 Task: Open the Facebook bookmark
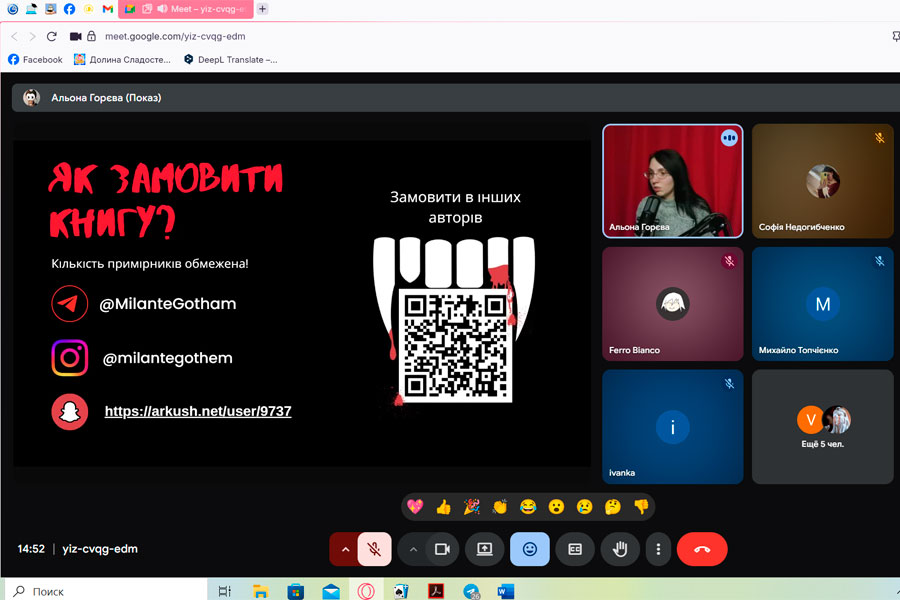(x=35, y=60)
